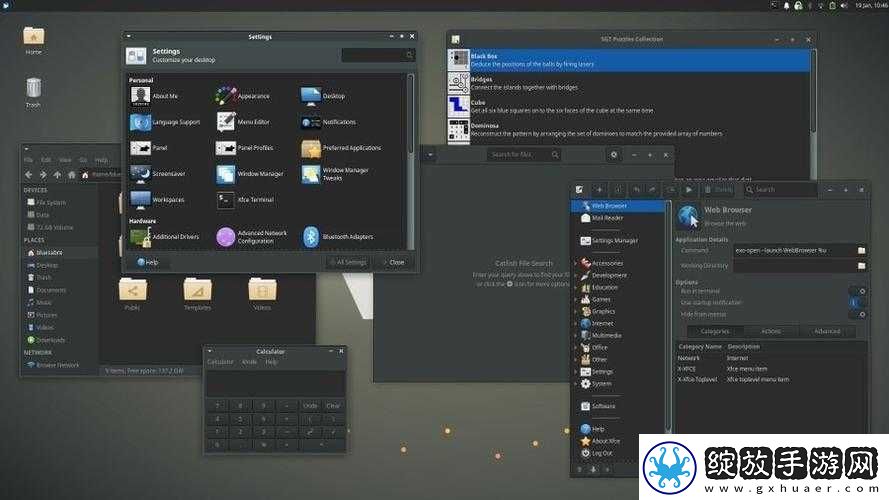Open the Categories tab

(715, 331)
